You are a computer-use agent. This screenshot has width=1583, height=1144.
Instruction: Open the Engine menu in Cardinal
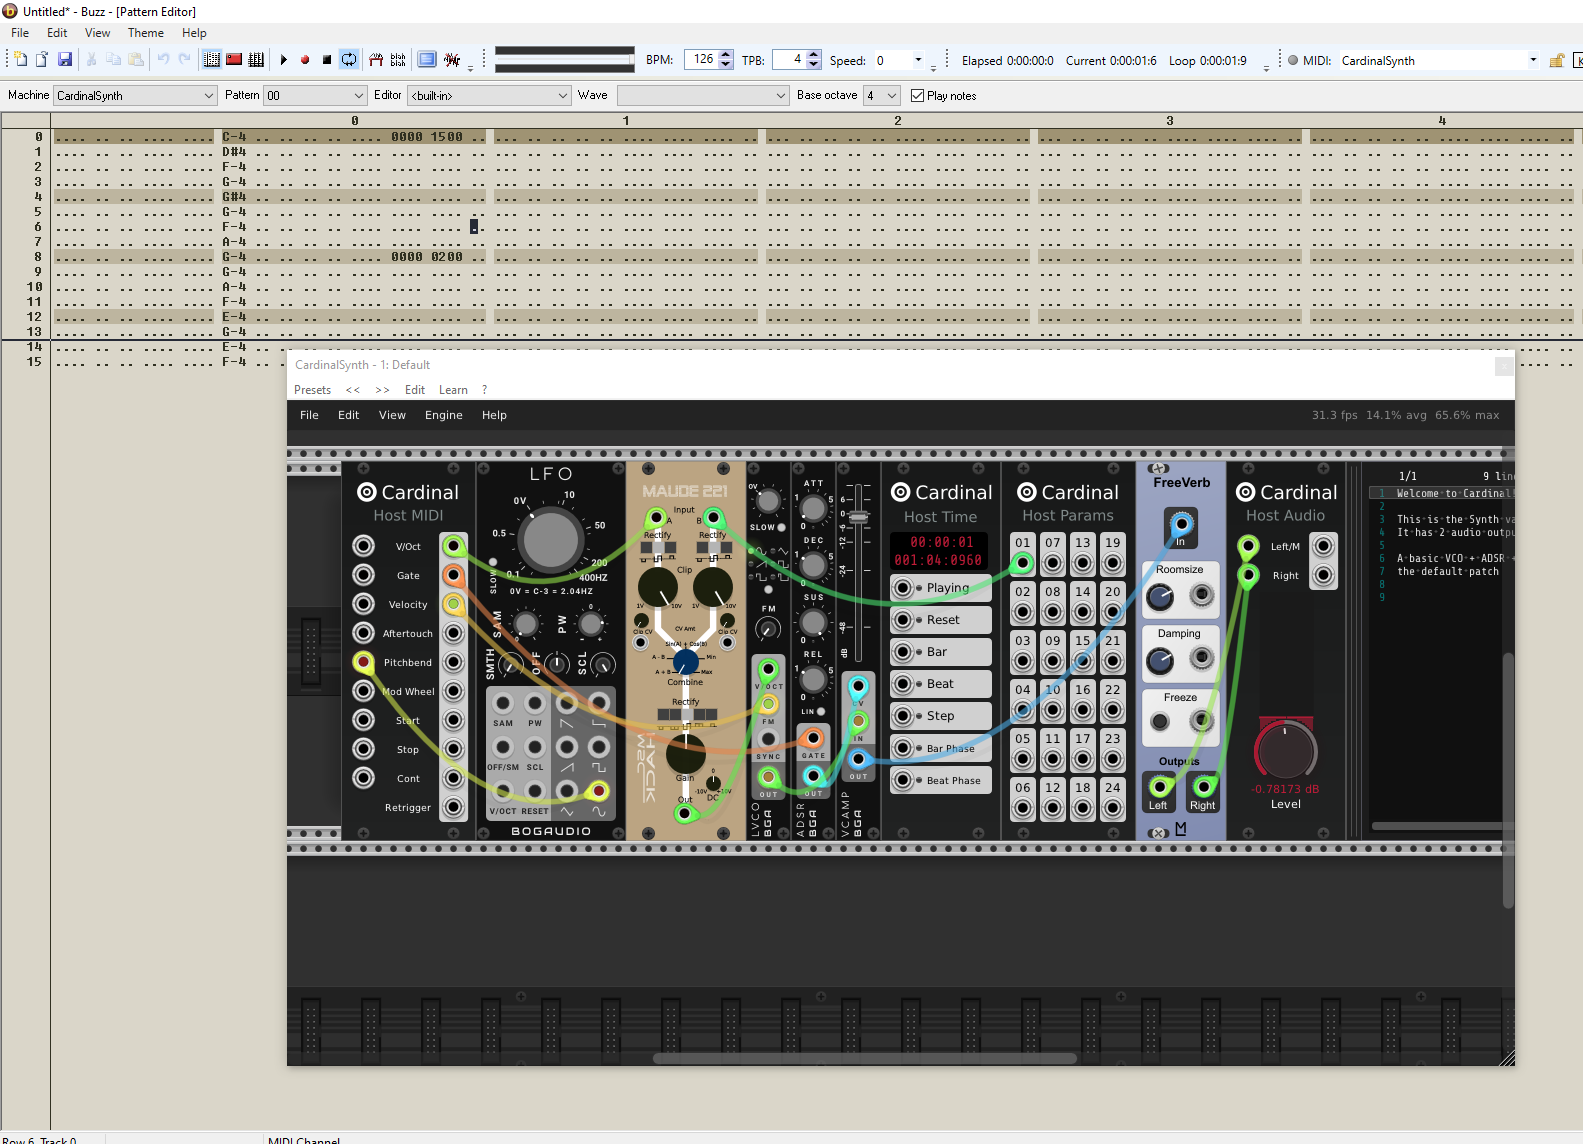tap(443, 415)
